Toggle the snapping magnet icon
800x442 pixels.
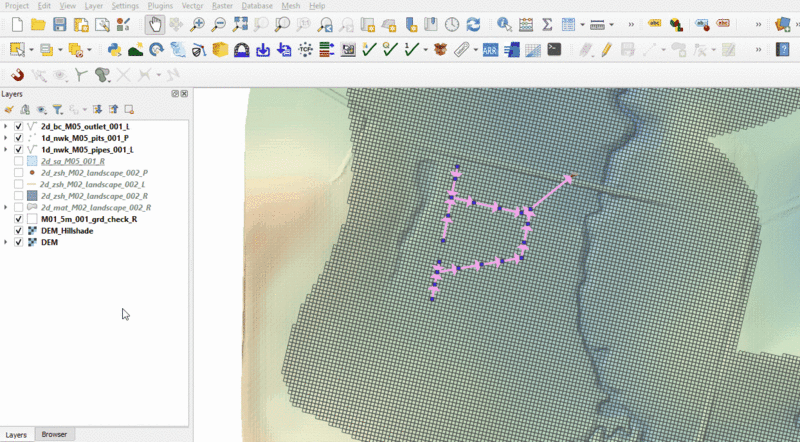coord(17,75)
